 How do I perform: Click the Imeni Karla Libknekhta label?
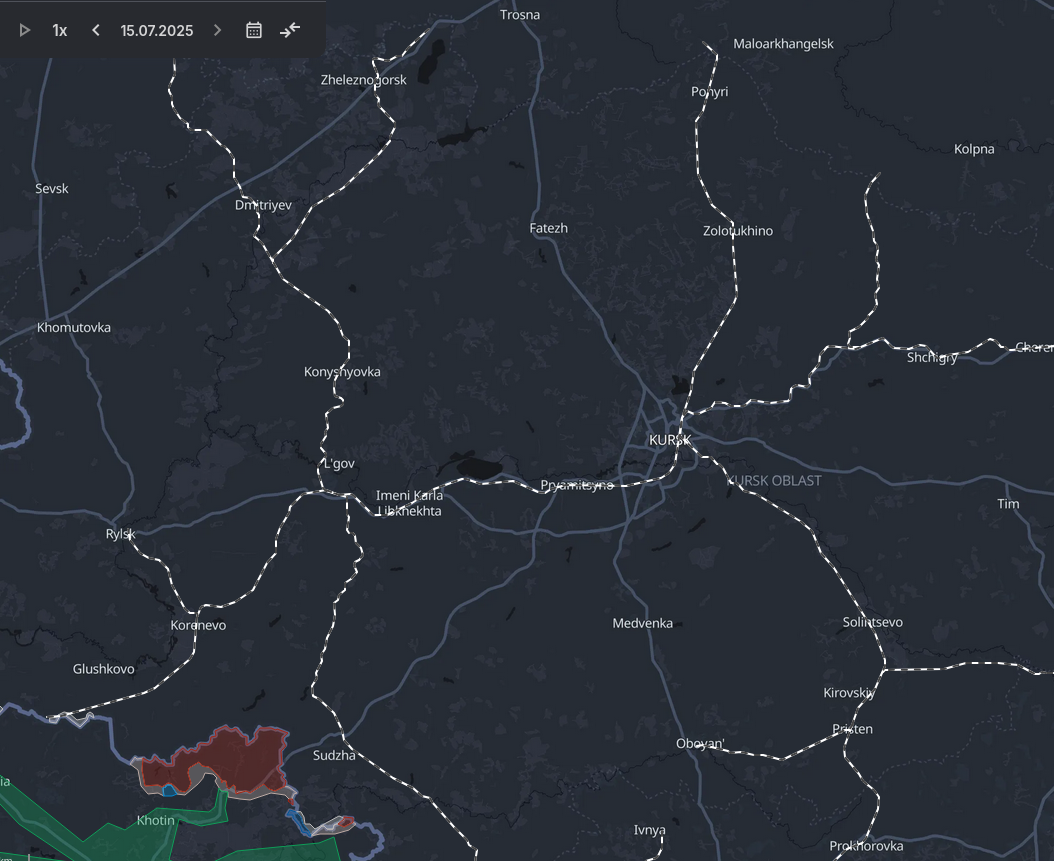click(x=409, y=503)
